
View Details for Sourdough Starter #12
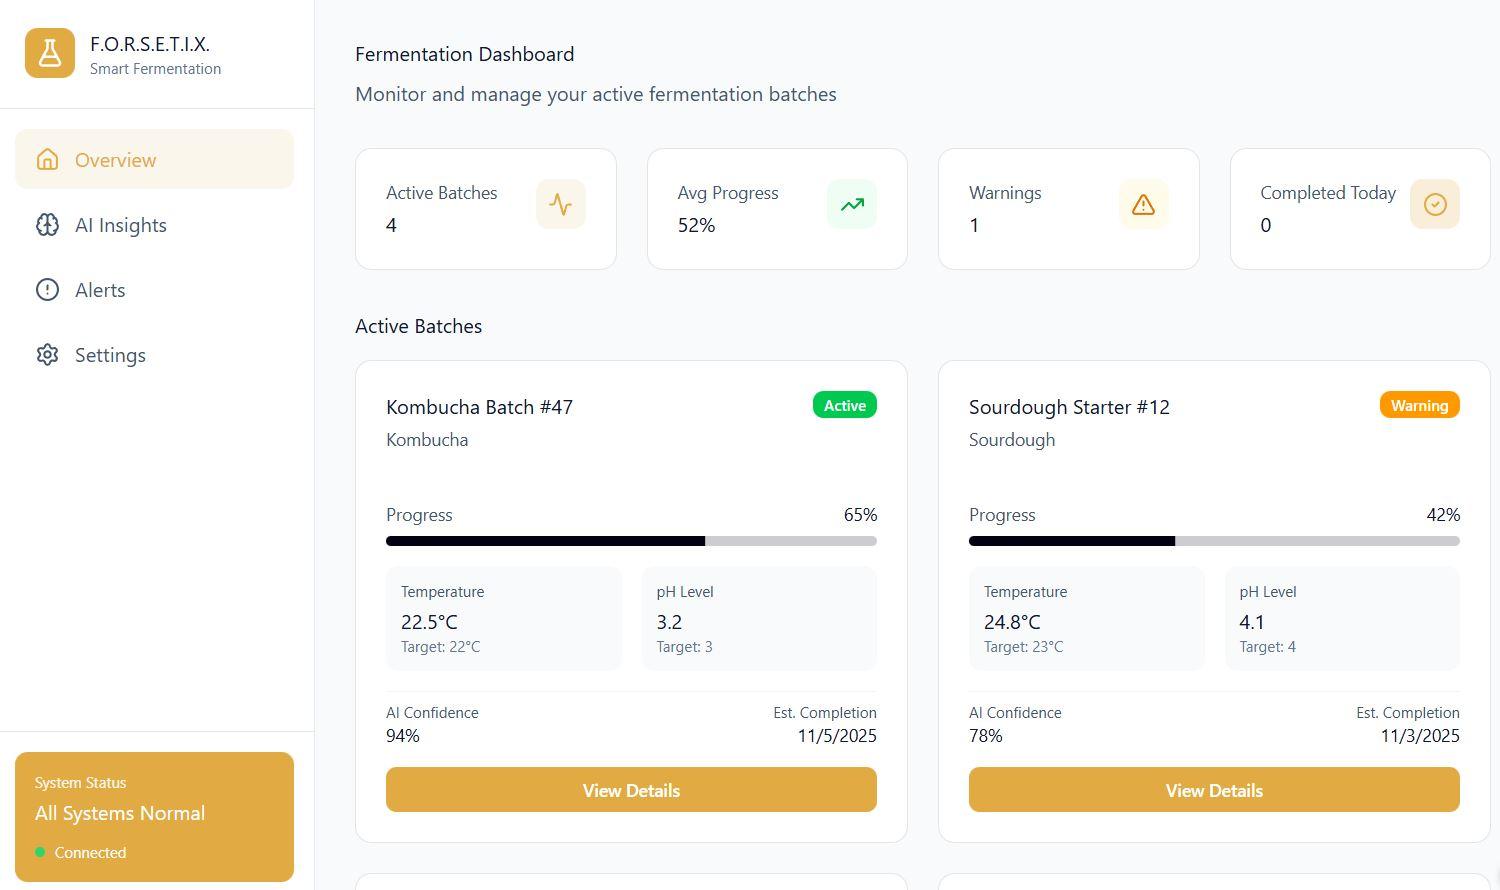[x=1214, y=790]
